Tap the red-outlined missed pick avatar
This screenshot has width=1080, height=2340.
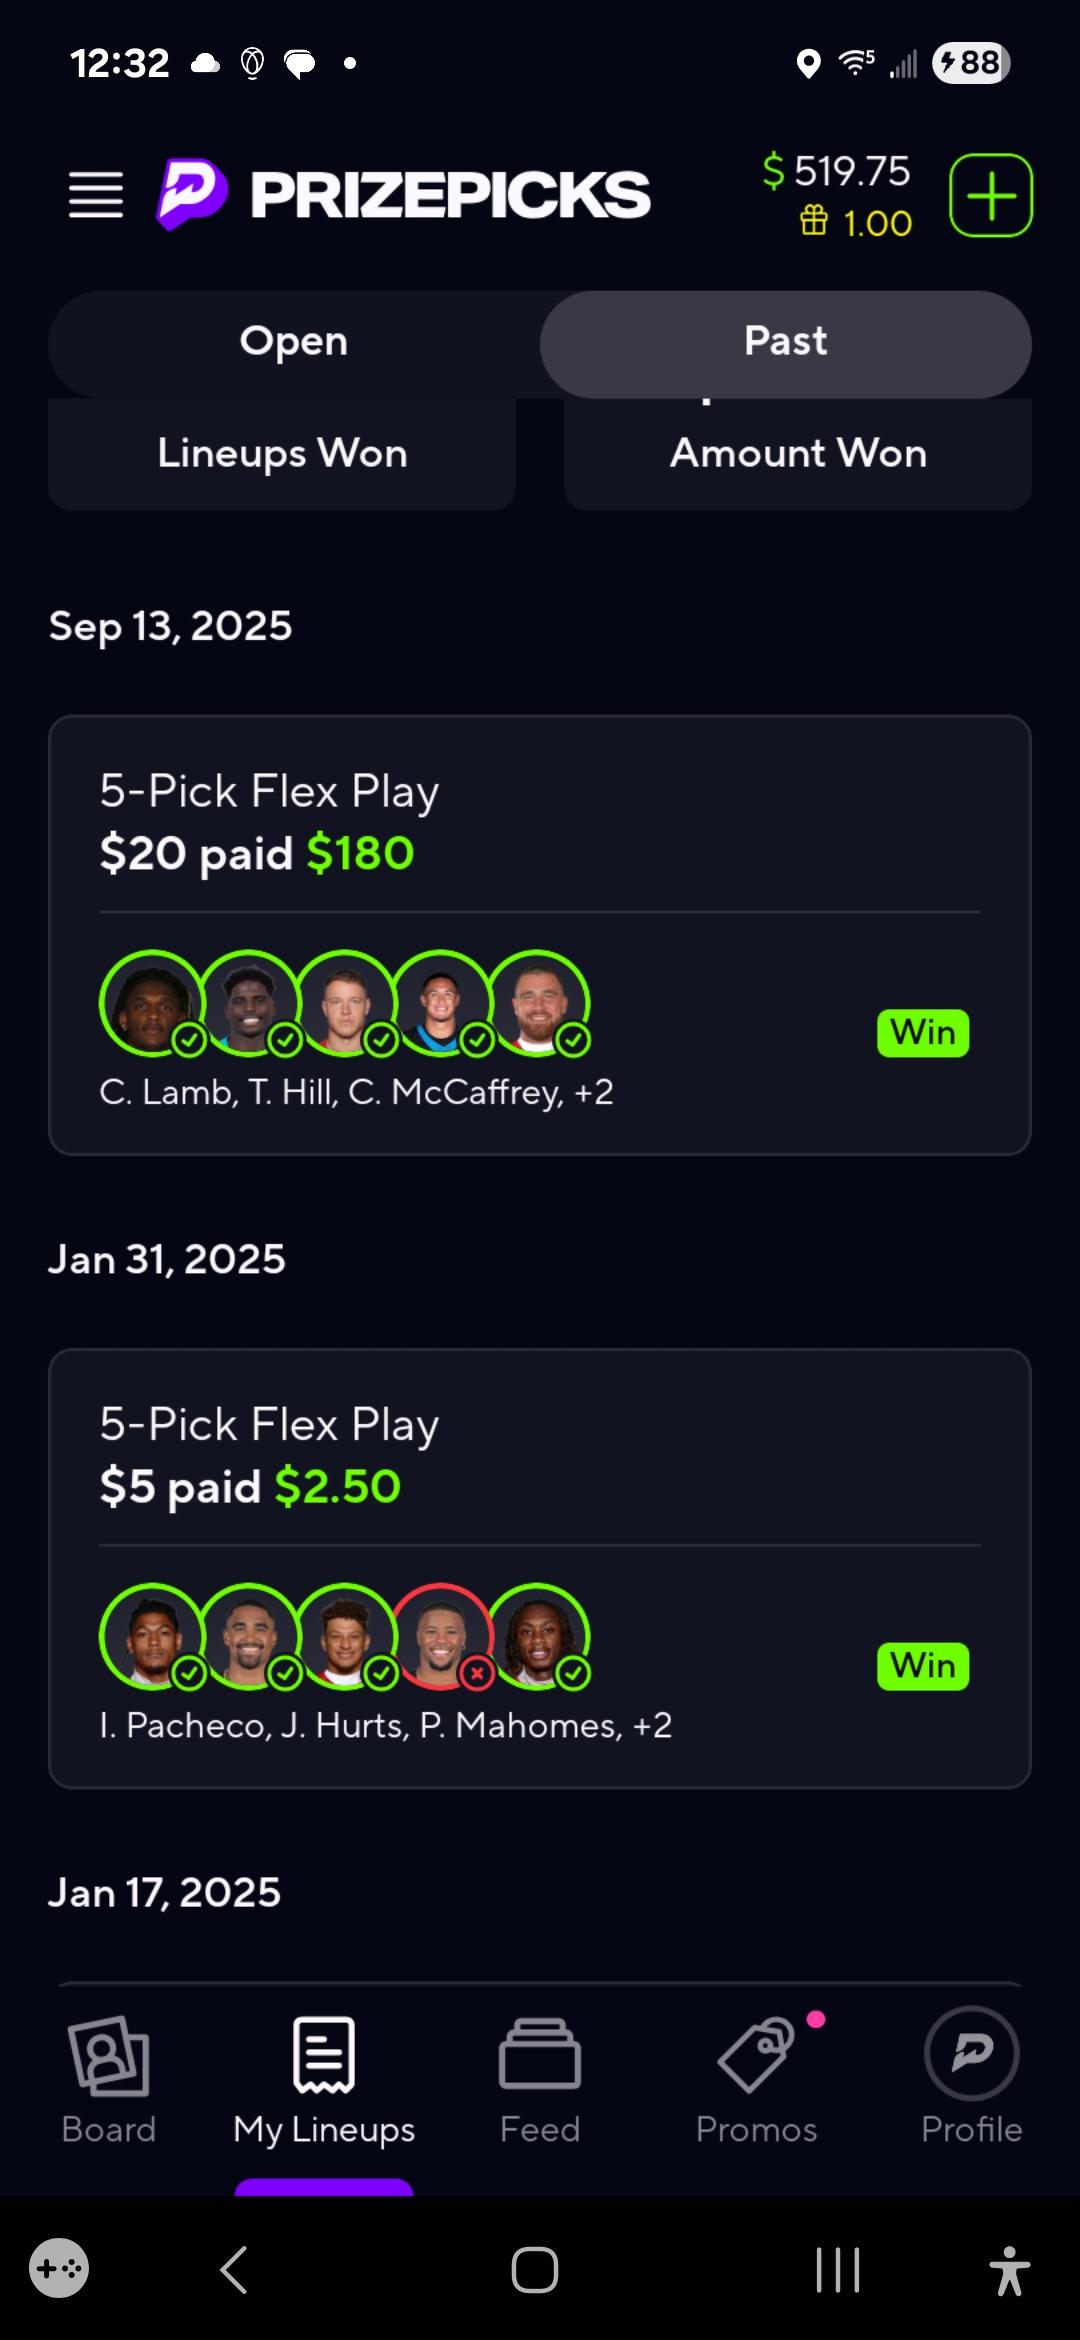click(x=441, y=1636)
